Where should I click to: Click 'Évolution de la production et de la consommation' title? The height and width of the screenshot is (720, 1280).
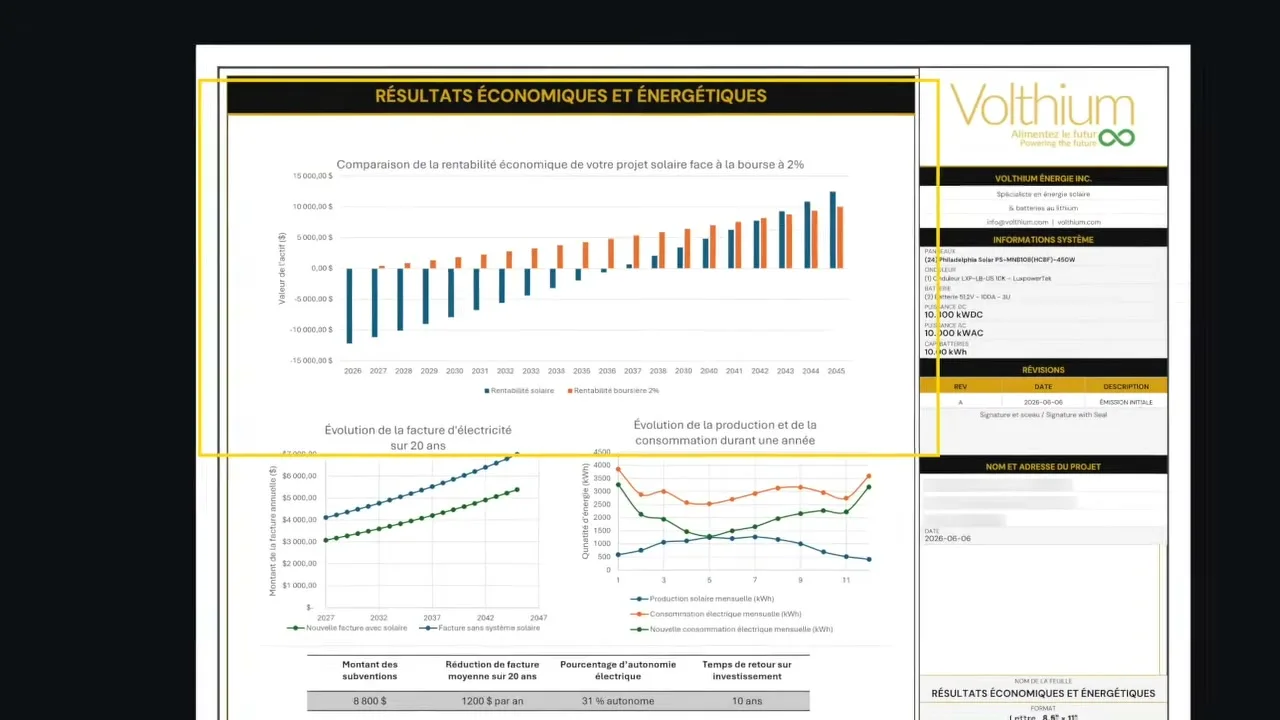pyautogui.click(x=725, y=432)
